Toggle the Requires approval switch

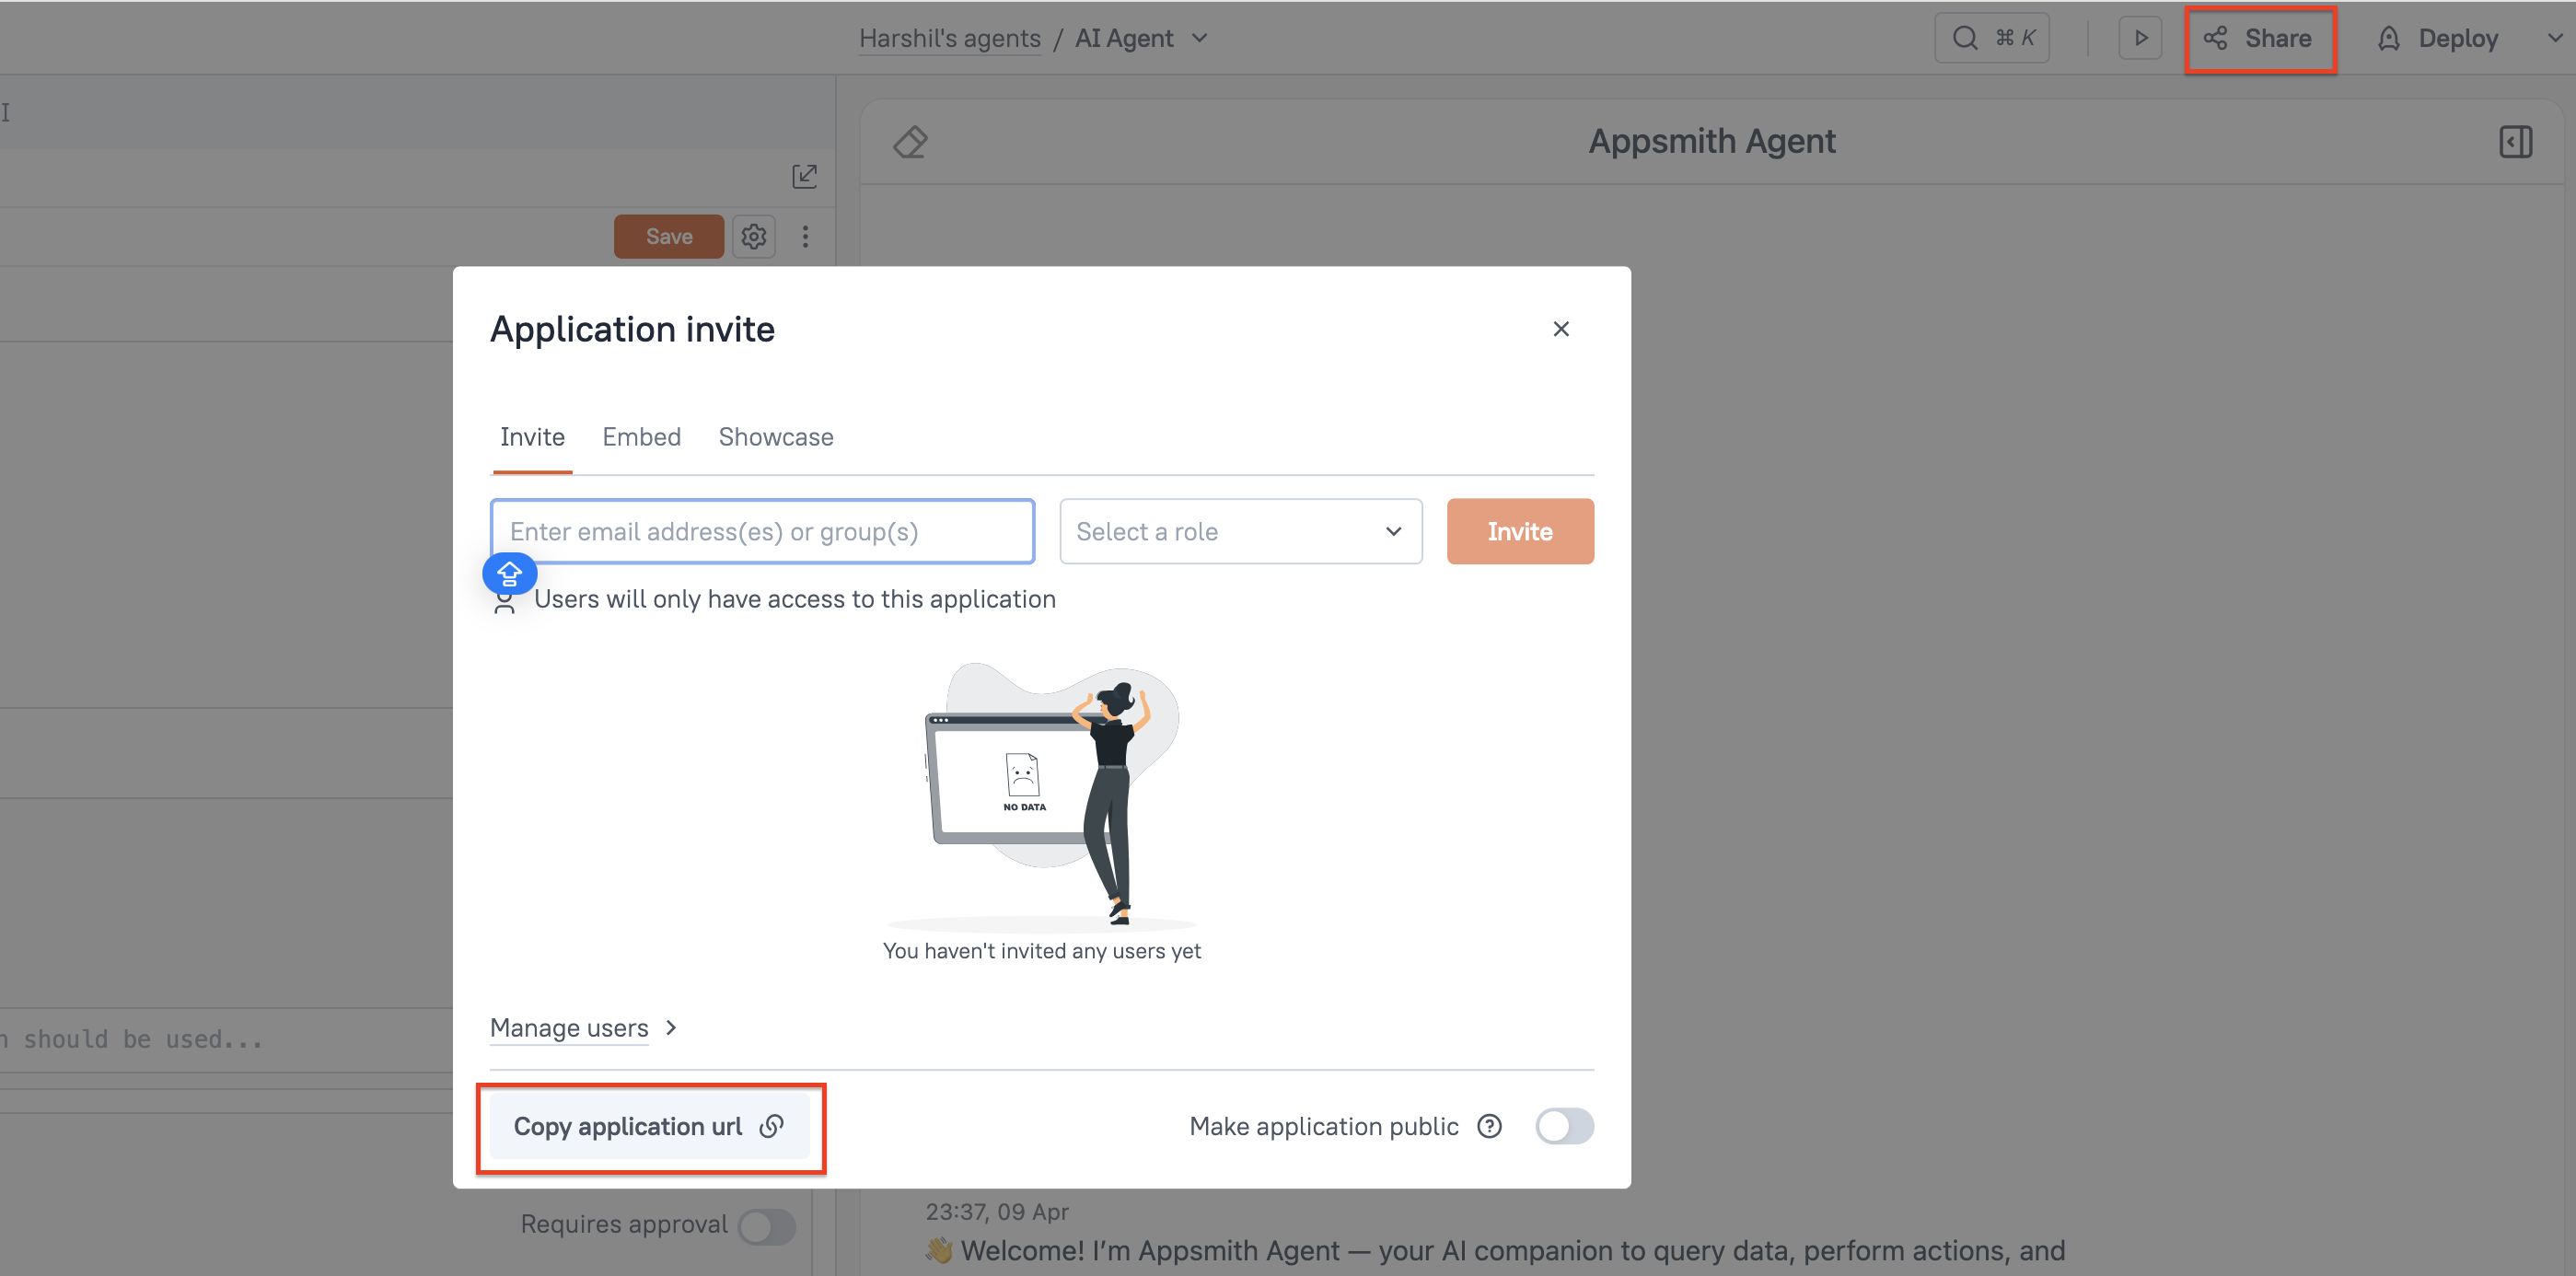tap(766, 1226)
